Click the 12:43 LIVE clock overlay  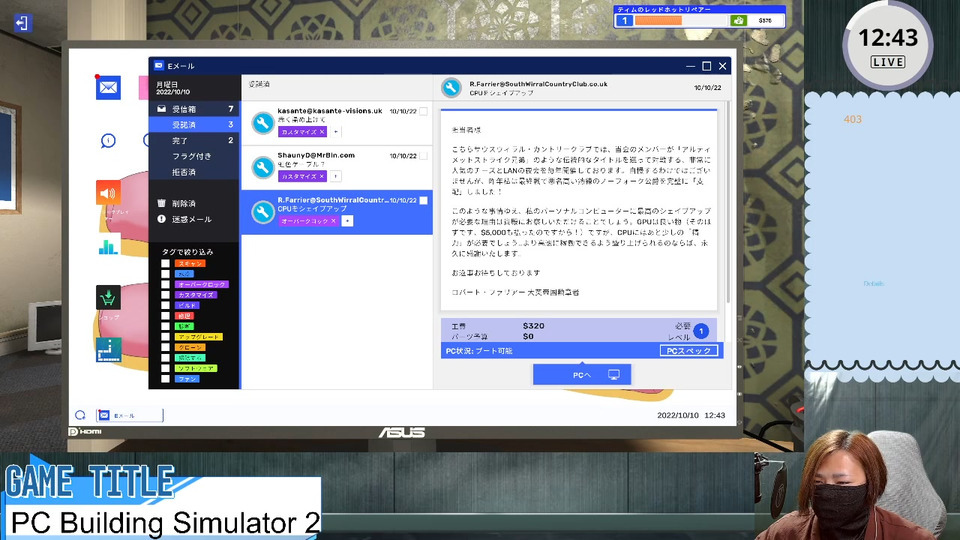(x=888, y=46)
